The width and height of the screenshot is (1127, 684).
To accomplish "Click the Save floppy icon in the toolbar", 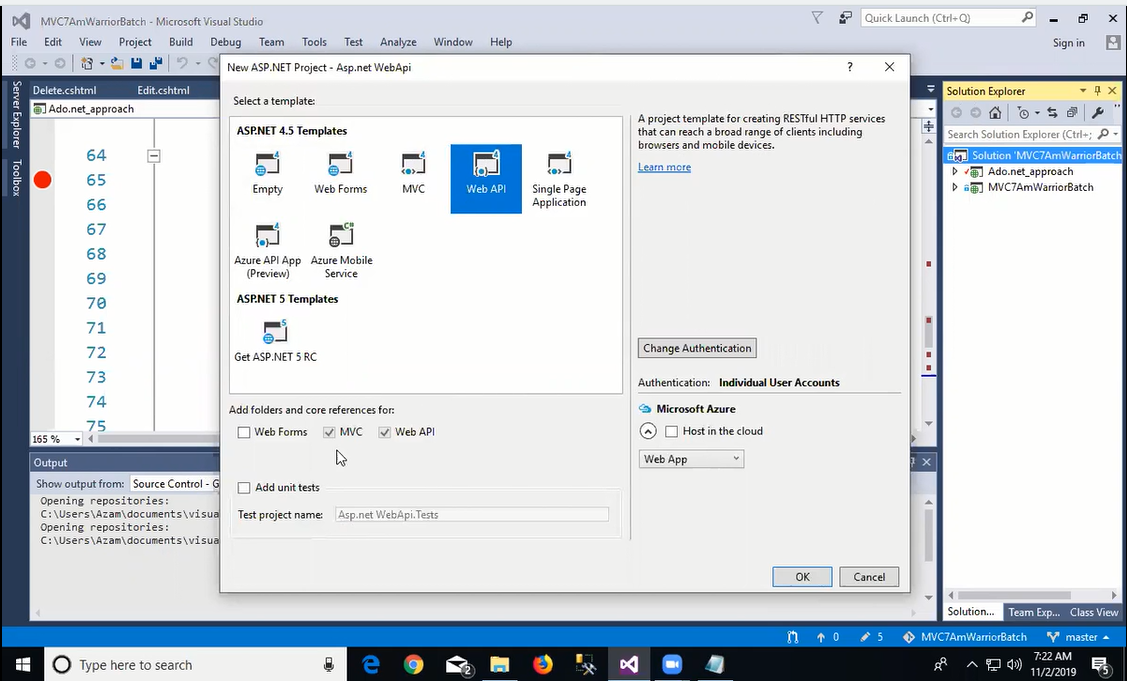I will (x=136, y=63).
